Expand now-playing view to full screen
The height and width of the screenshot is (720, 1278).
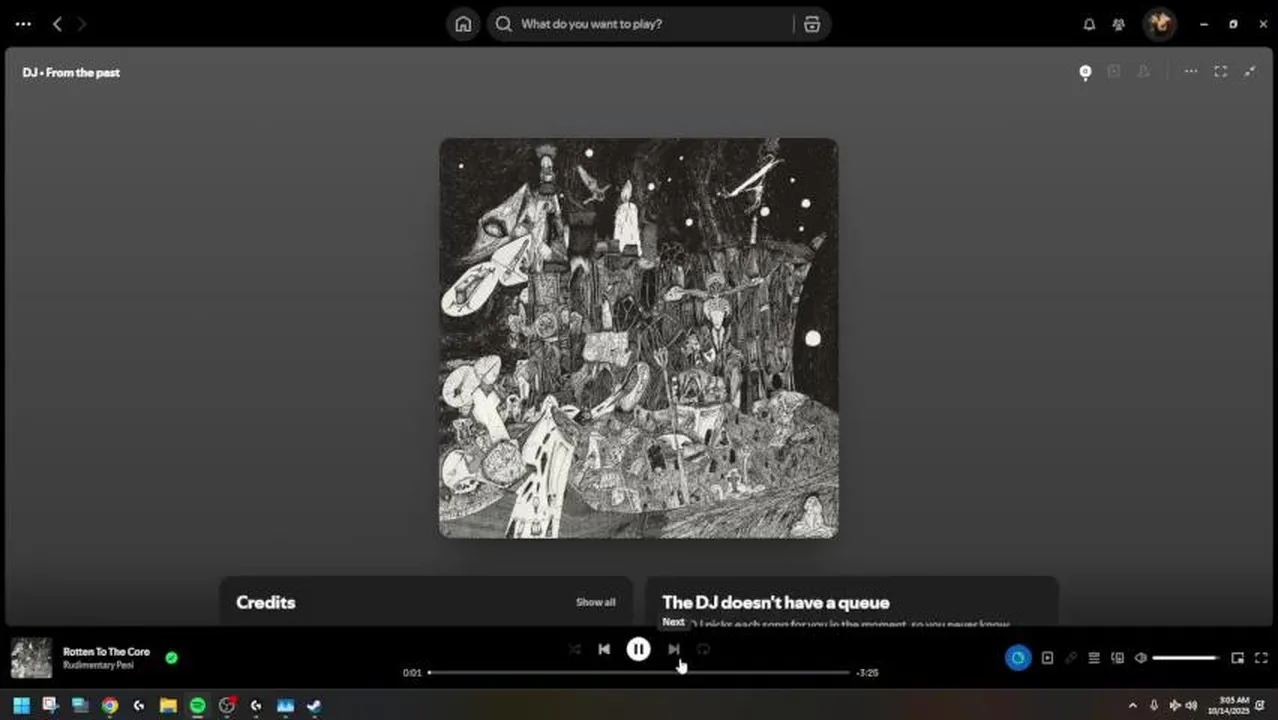point(1221,72)
